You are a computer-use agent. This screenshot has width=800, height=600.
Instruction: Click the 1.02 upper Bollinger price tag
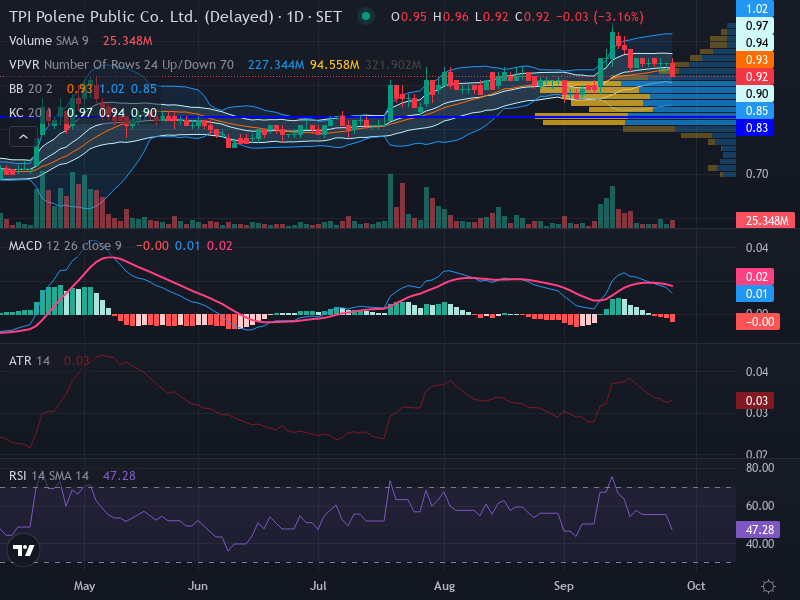coord(756,9)
